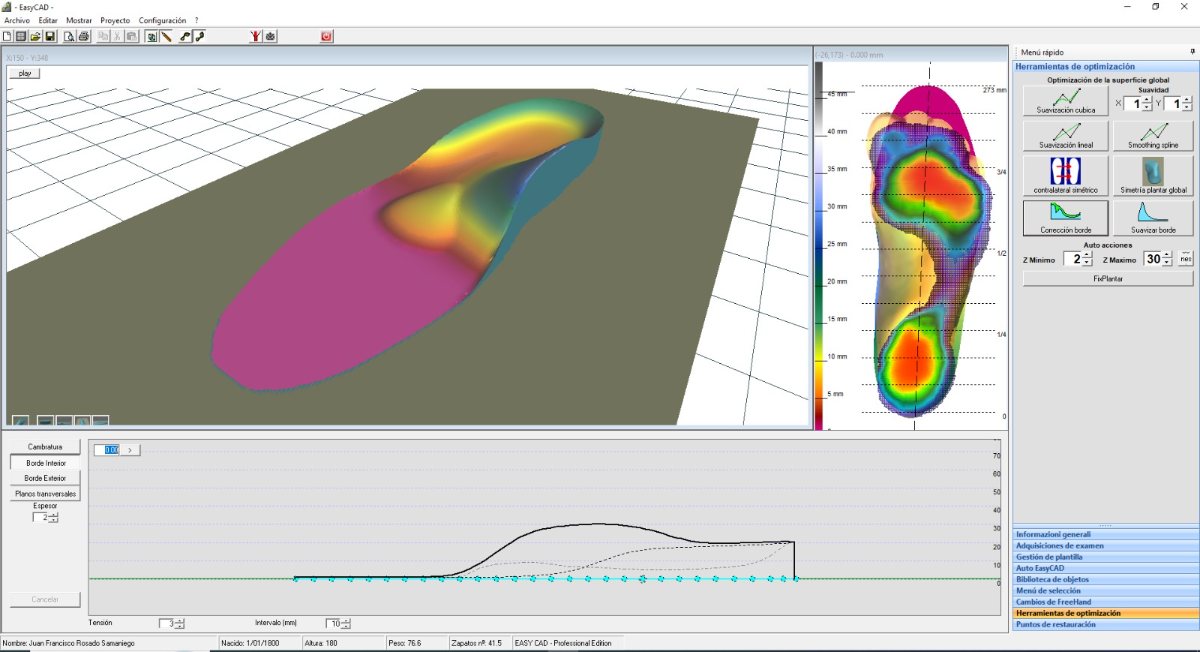Click the printer icon in toolbar

click(84, 36)
